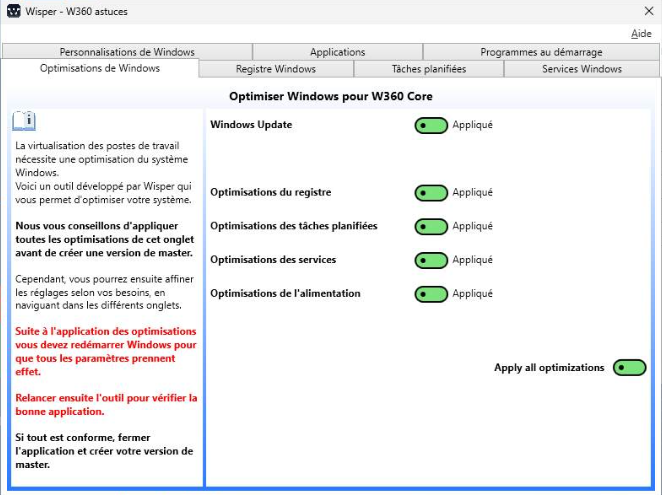The width and height of the screenshot is (662, 495).
Task: Enable the Apply all optimizations switch
Action: tap(629, 367)
